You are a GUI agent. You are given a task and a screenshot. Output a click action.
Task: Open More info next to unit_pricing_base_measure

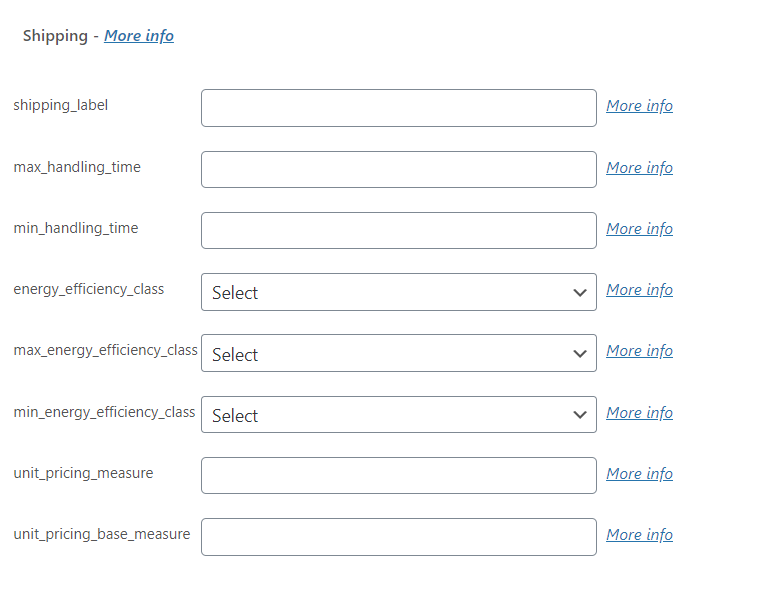pos(639,535)
